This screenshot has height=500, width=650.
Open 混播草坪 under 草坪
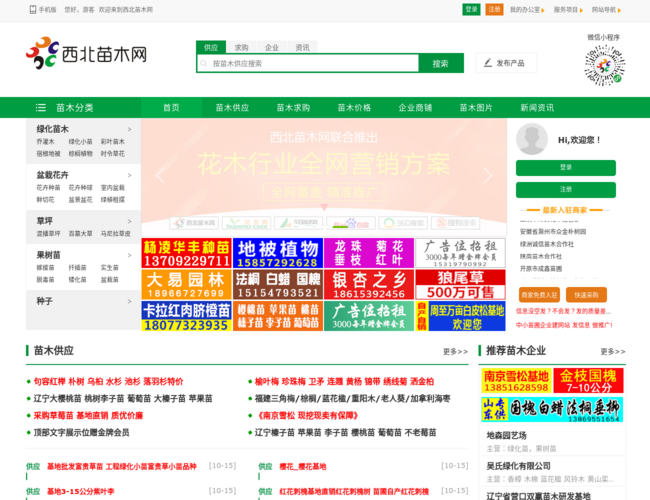[48, 233]
